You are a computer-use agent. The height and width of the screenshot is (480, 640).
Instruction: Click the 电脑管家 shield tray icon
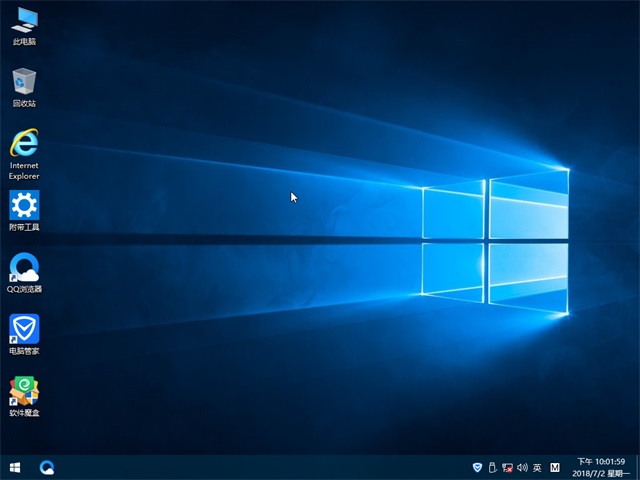477,467
